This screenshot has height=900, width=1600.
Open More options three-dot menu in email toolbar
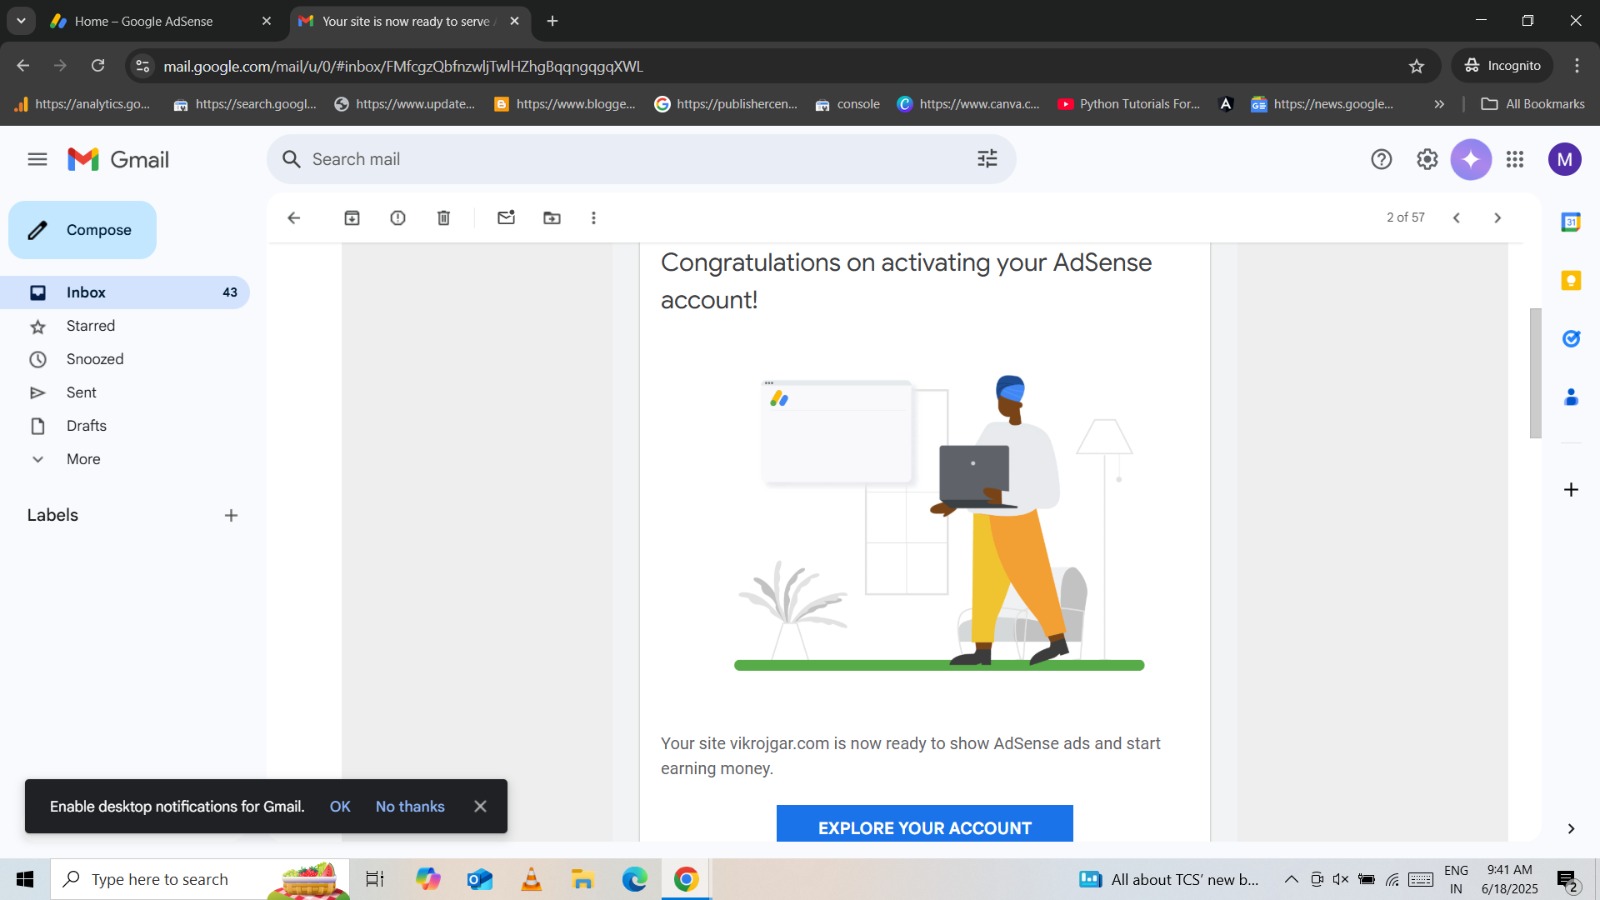(594, 218)
